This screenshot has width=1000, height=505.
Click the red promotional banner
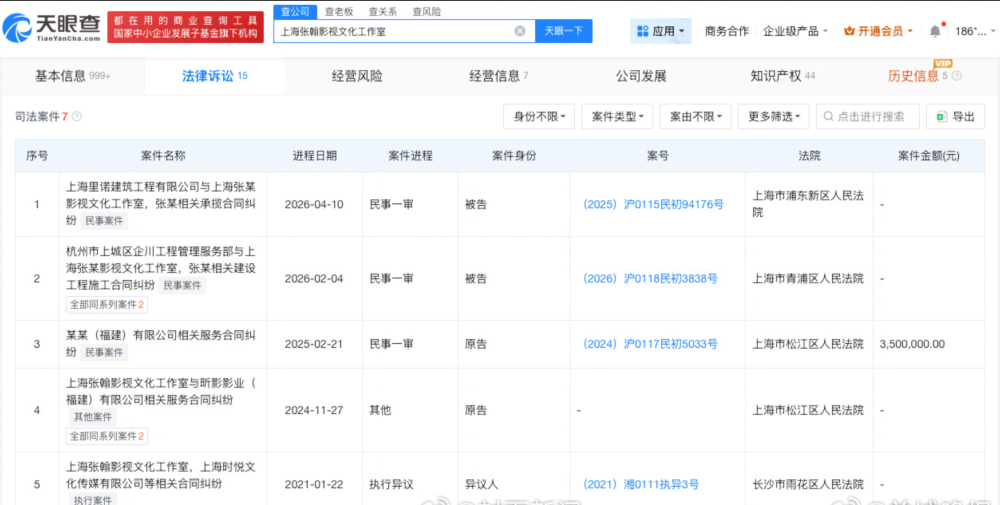point(186,27)
